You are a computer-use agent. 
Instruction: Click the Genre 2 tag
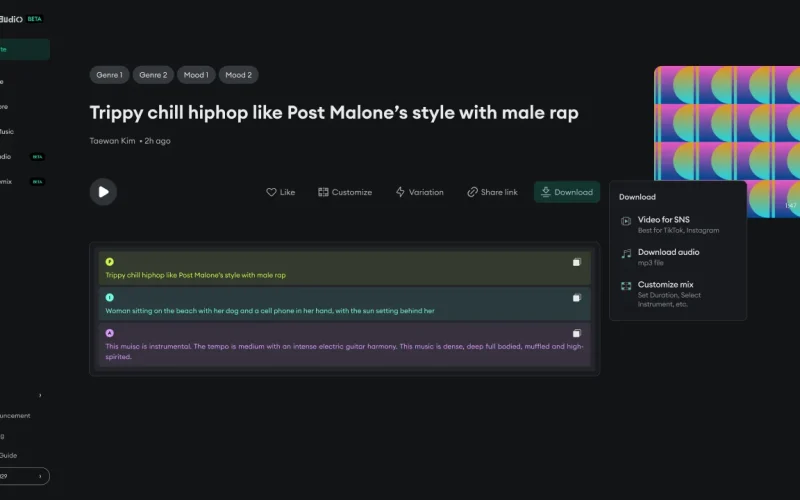click(x=153, y=75)
